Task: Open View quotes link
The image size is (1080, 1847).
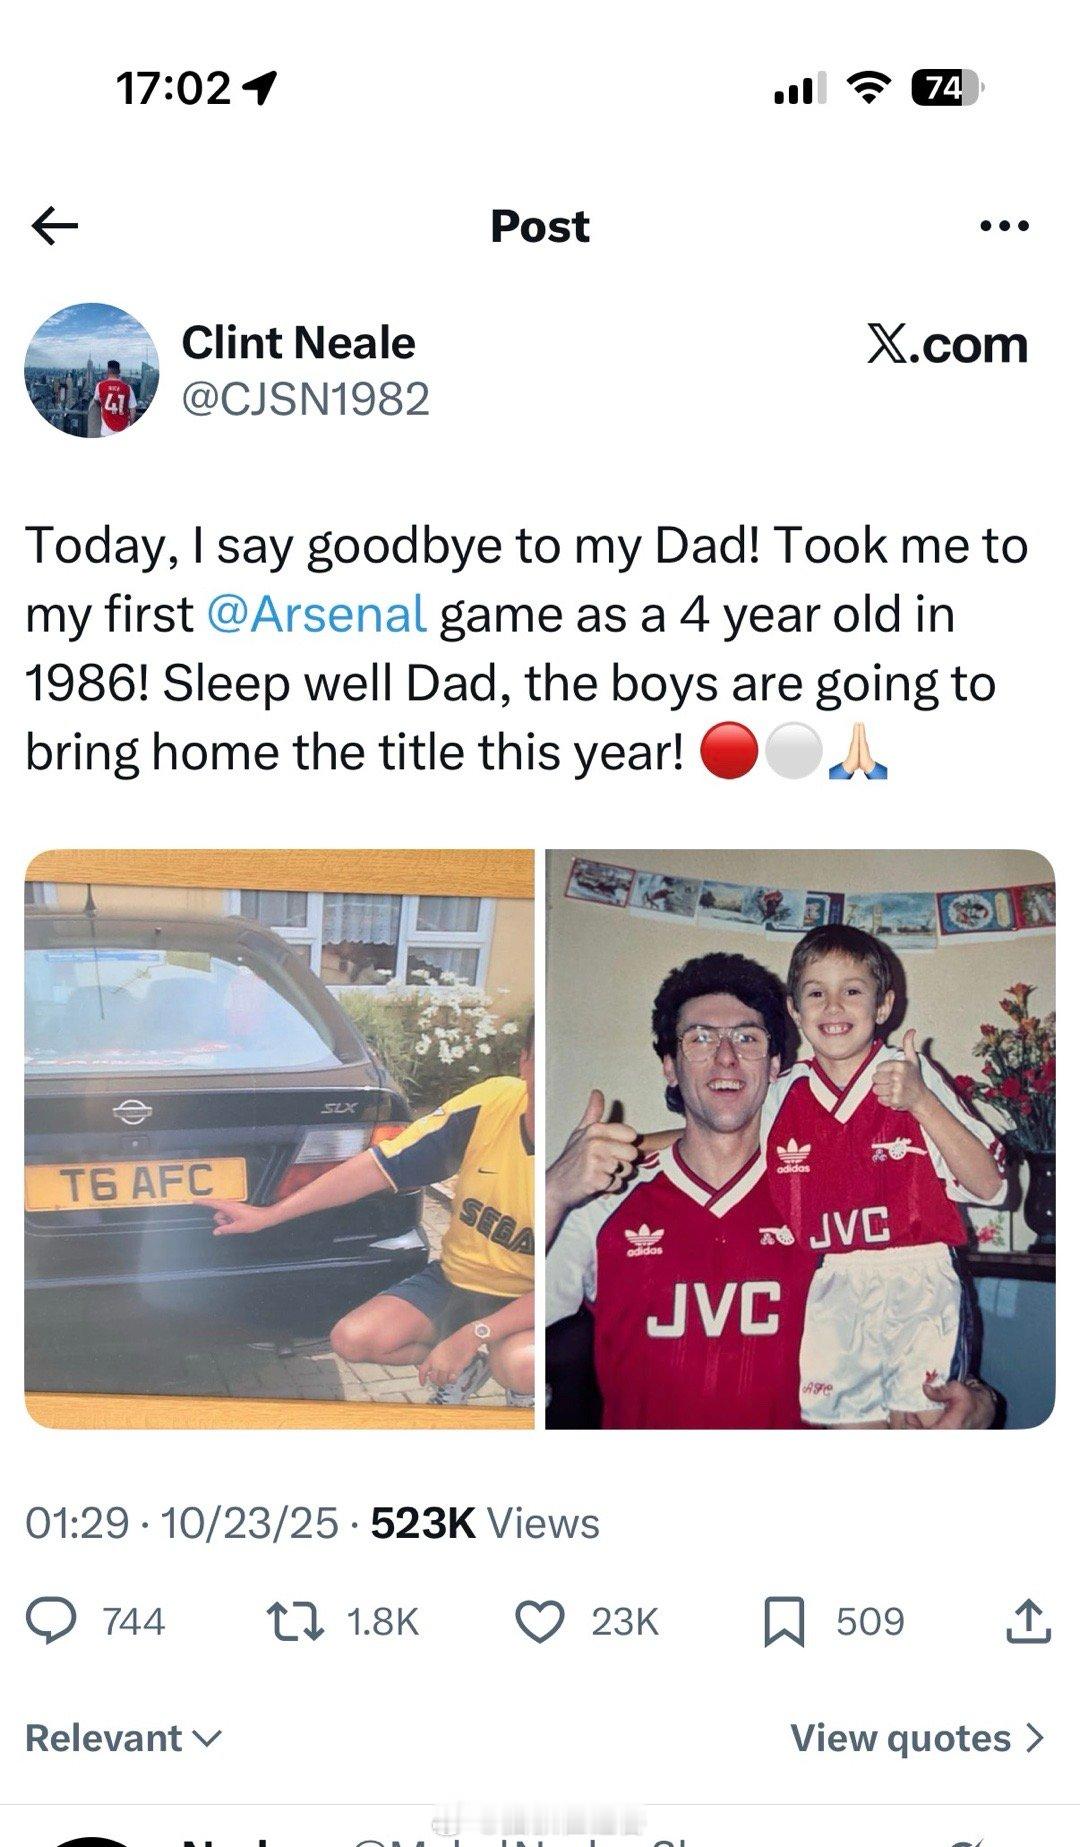Action: tap(917, 1738)
